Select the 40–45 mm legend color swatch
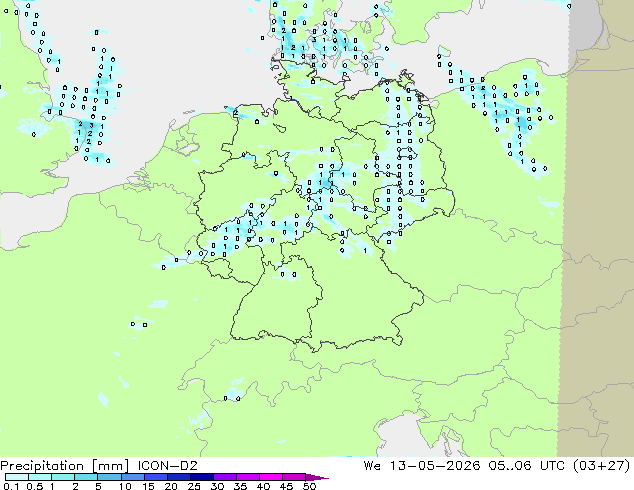Viewport: 634px width, 490px height. coord(271,477)
